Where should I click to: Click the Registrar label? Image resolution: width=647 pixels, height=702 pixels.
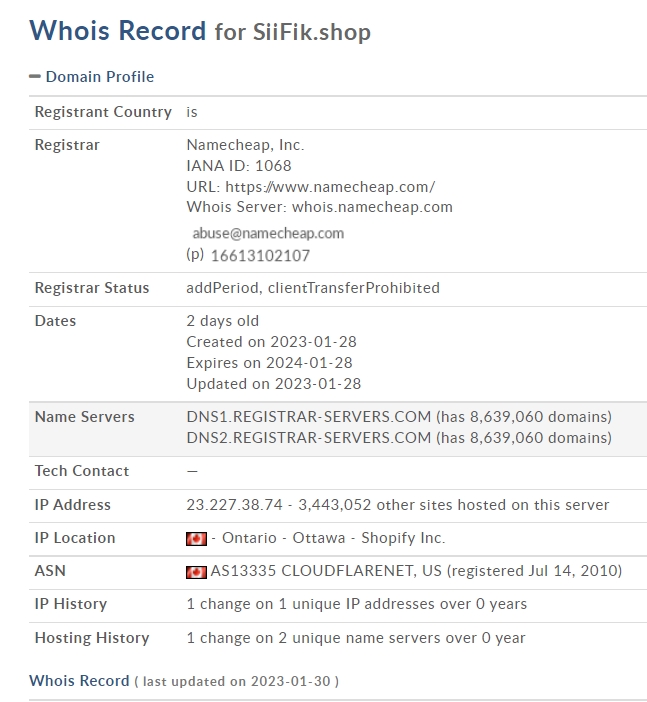point(67,145)
